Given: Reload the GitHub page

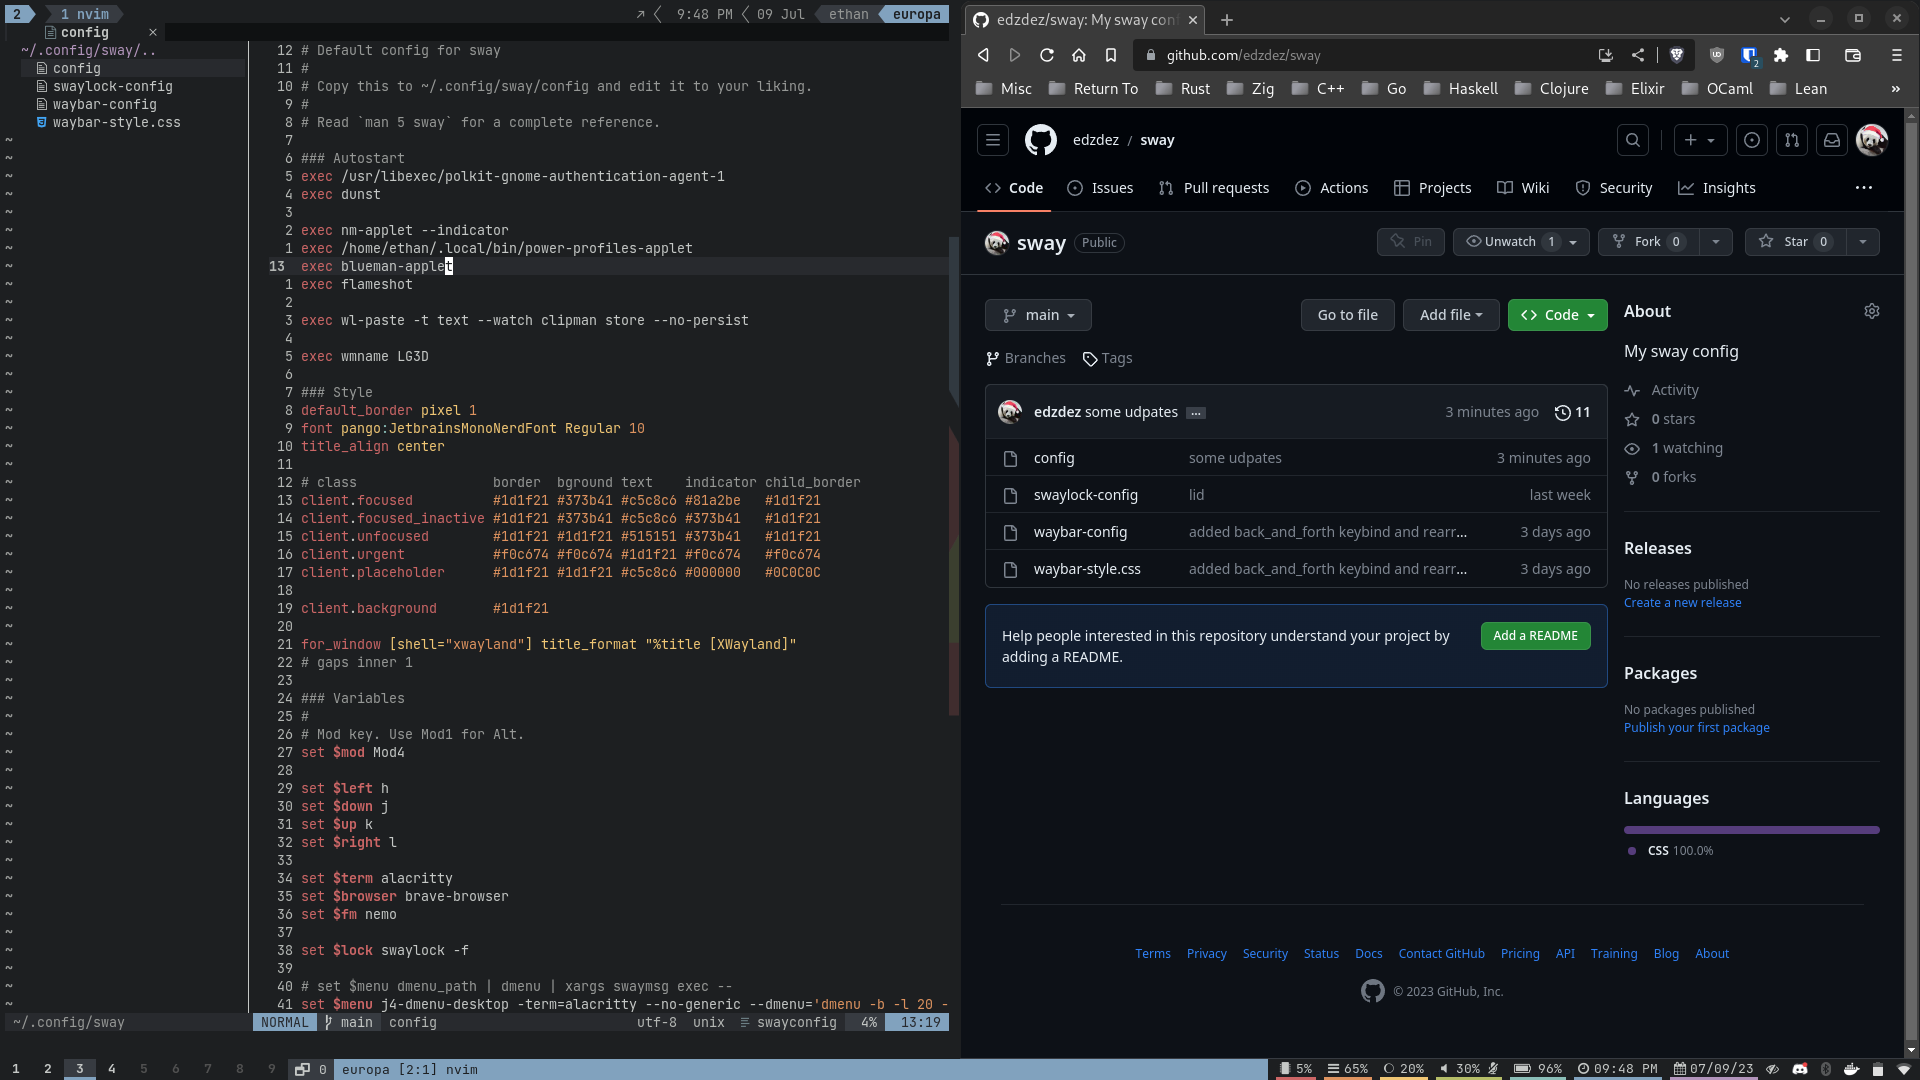Looking at the screenshot, I should point(1047,55).
